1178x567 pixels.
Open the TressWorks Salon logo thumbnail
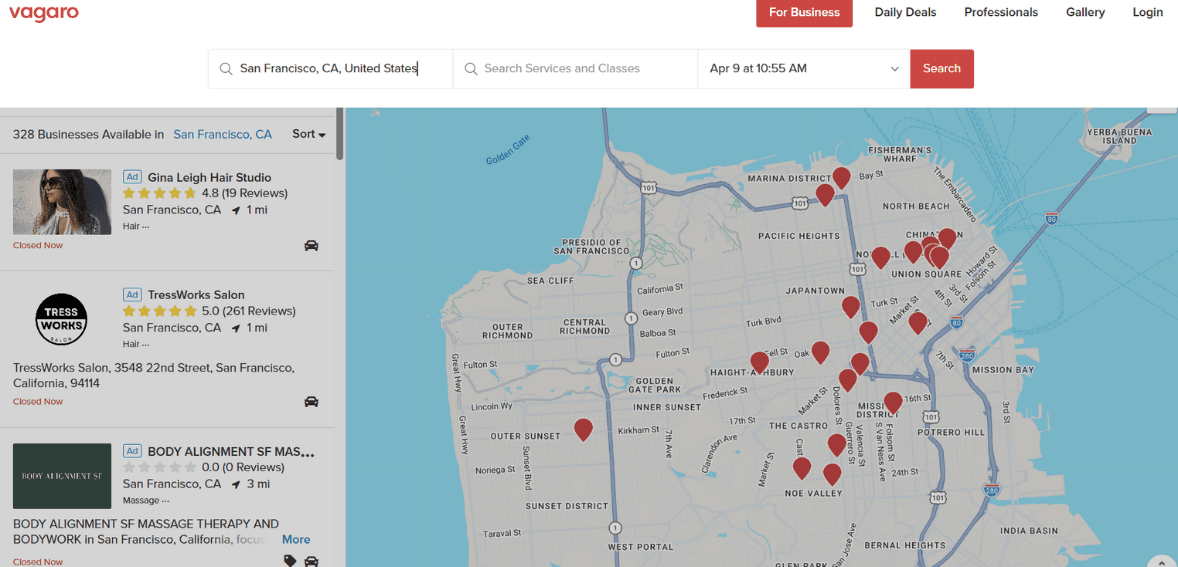pyautogui.click(x=62, y=320)
